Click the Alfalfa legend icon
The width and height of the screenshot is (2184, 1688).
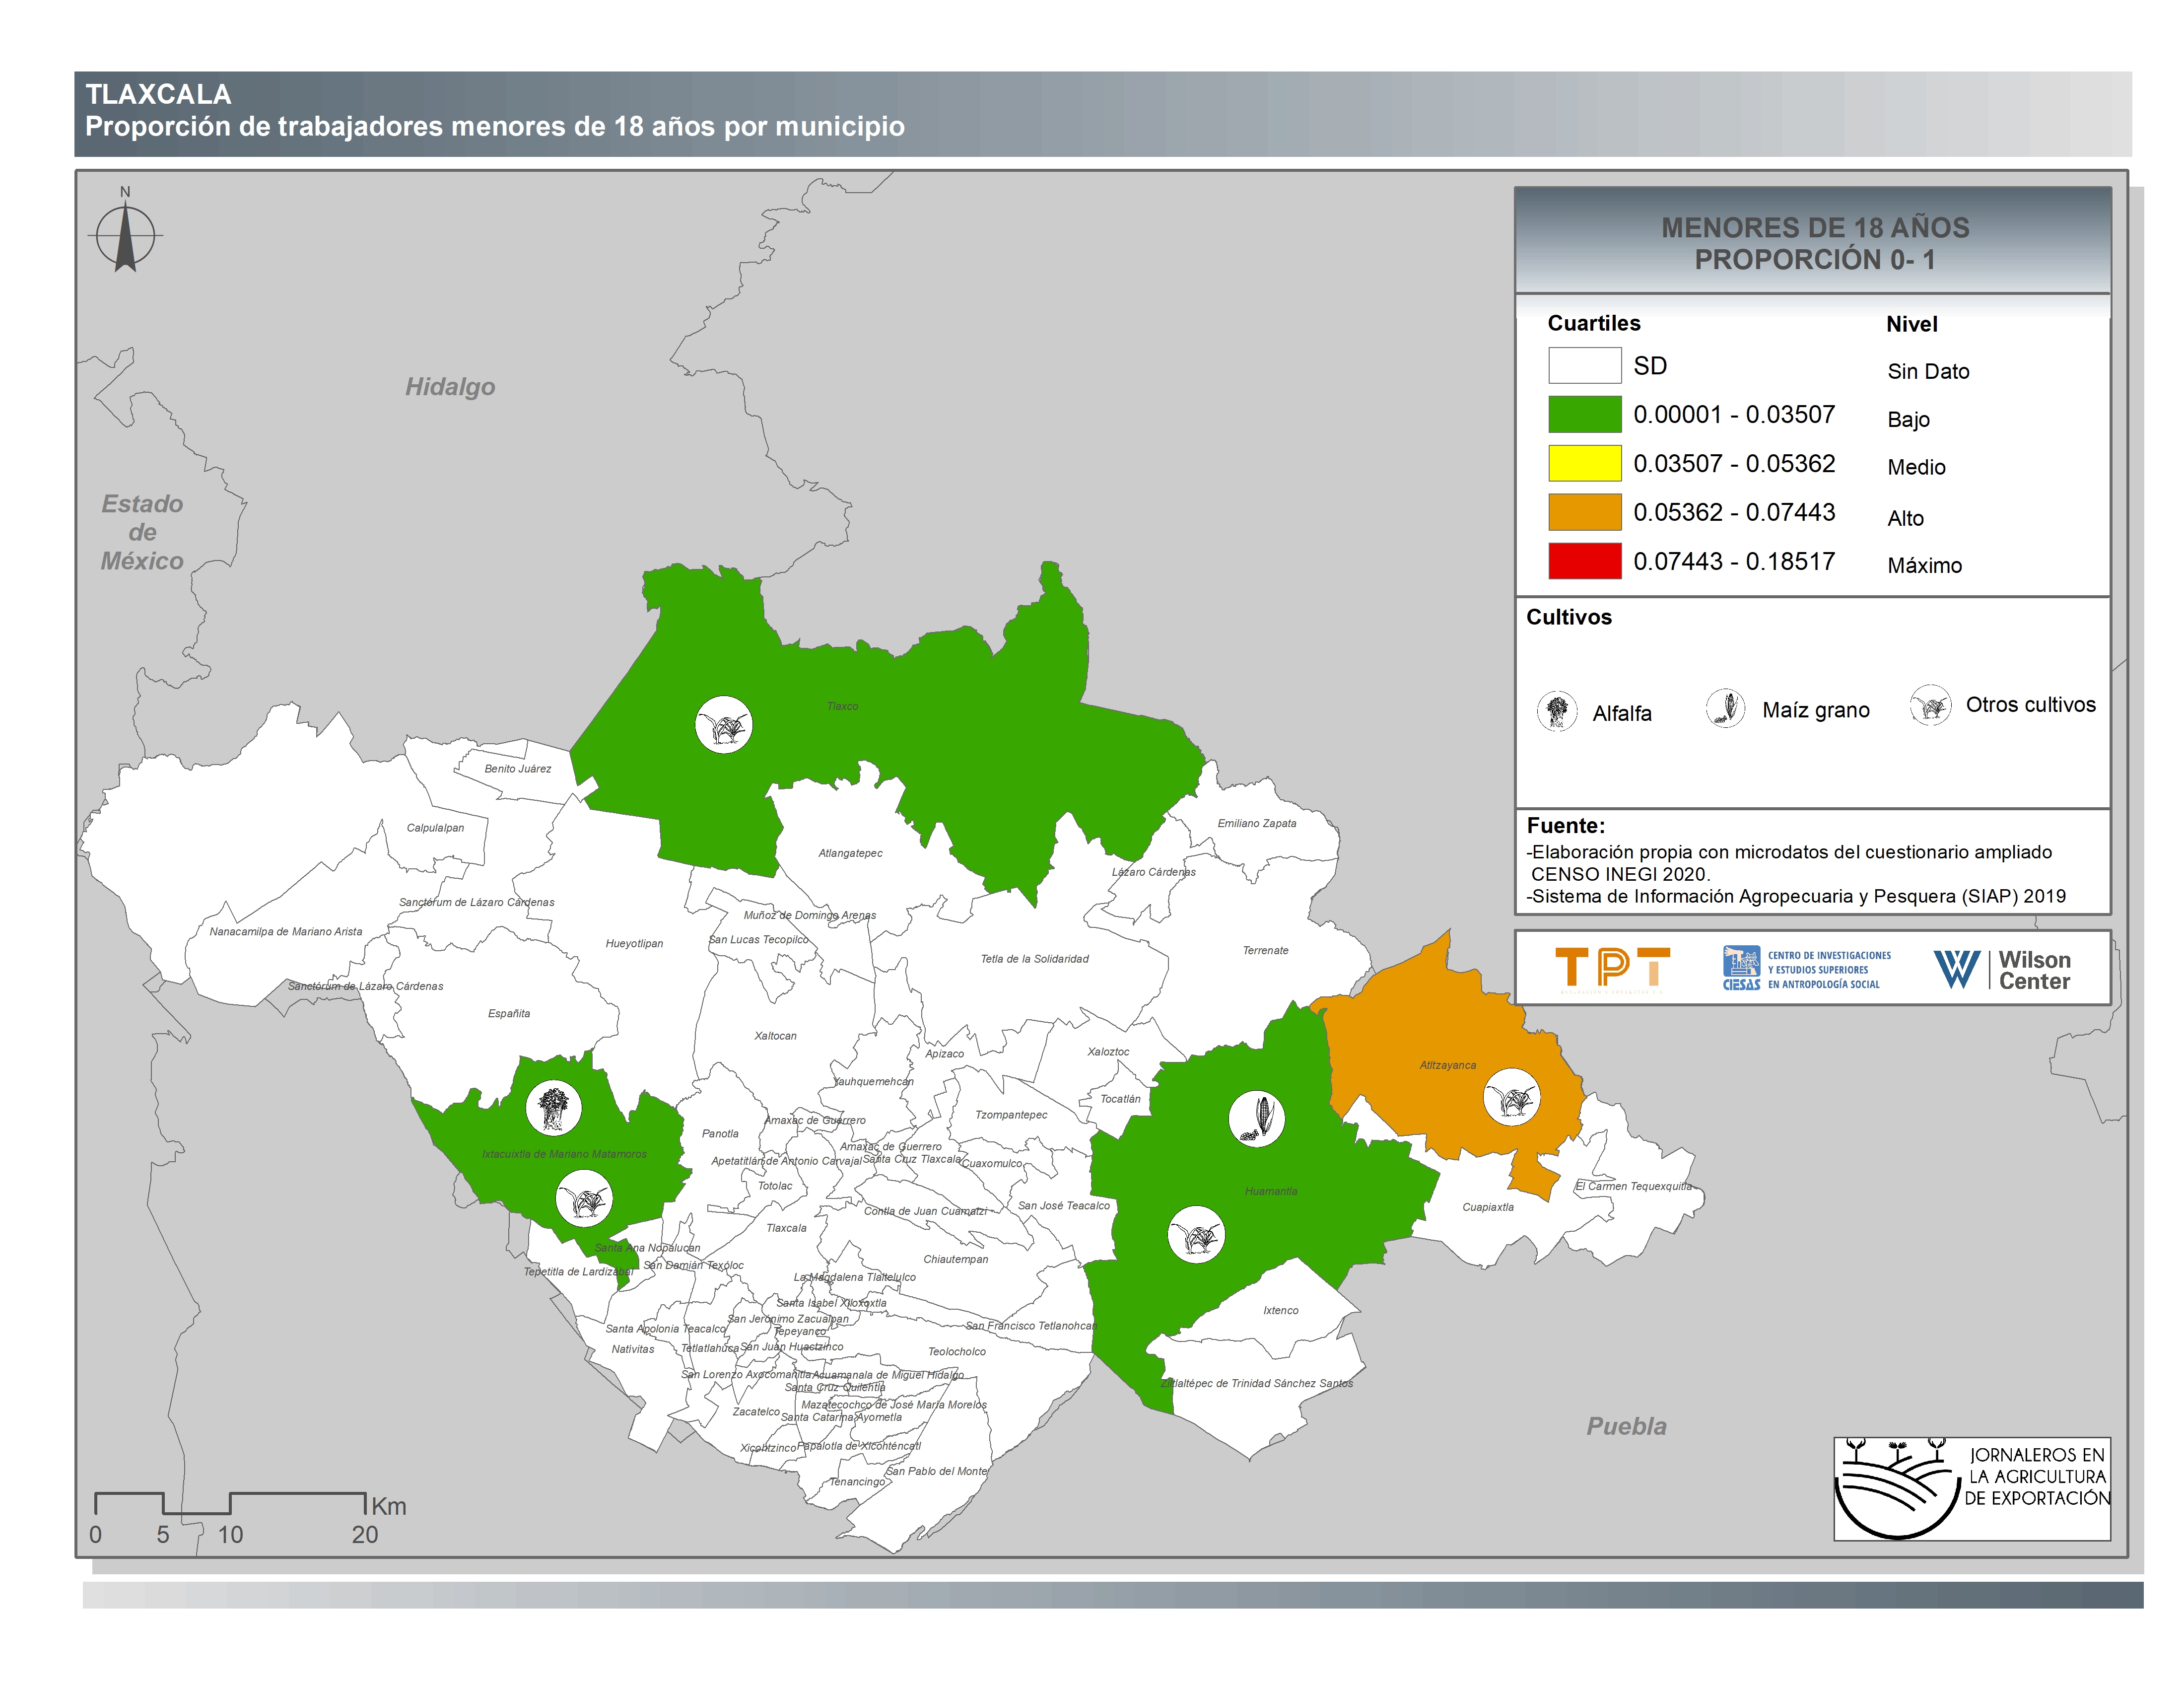(1557, 711)
